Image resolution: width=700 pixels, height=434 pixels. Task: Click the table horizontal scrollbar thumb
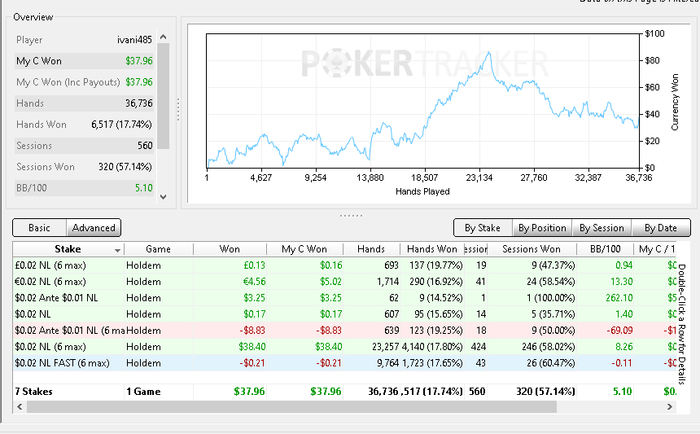pos(292,407)
